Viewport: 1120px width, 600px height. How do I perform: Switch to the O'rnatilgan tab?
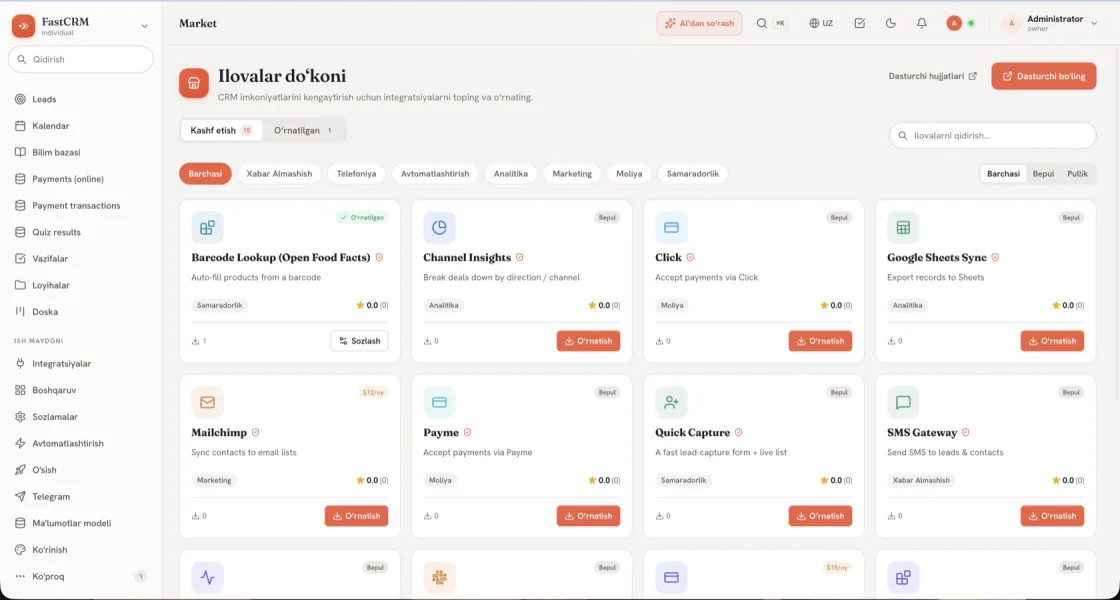(303, 130)
